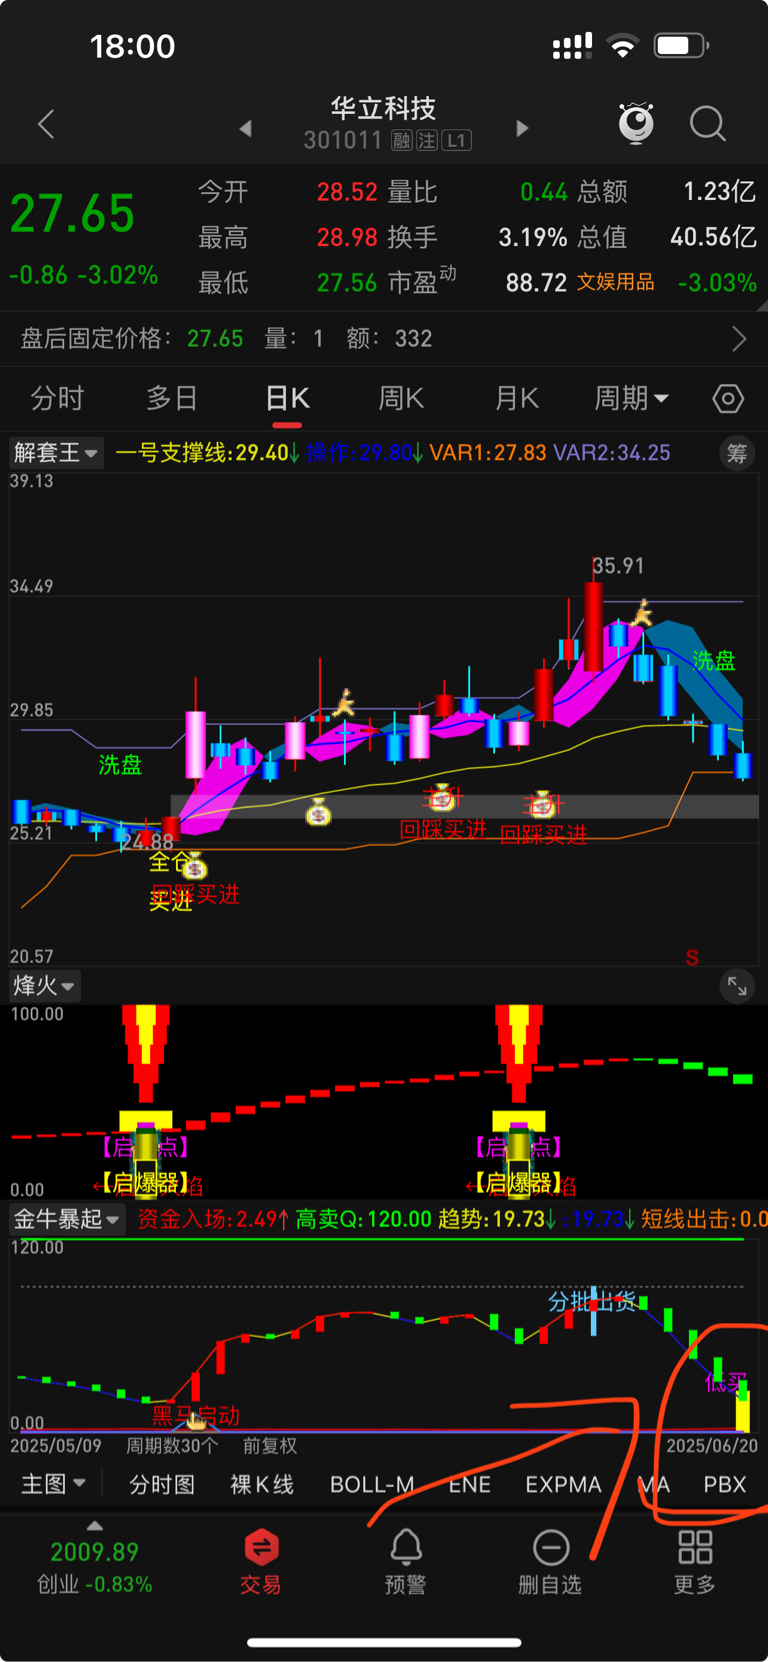This screenshot has width=768, height=1662.
Task: Tap 分批出货 signal label
Action: coord(592,1301)
